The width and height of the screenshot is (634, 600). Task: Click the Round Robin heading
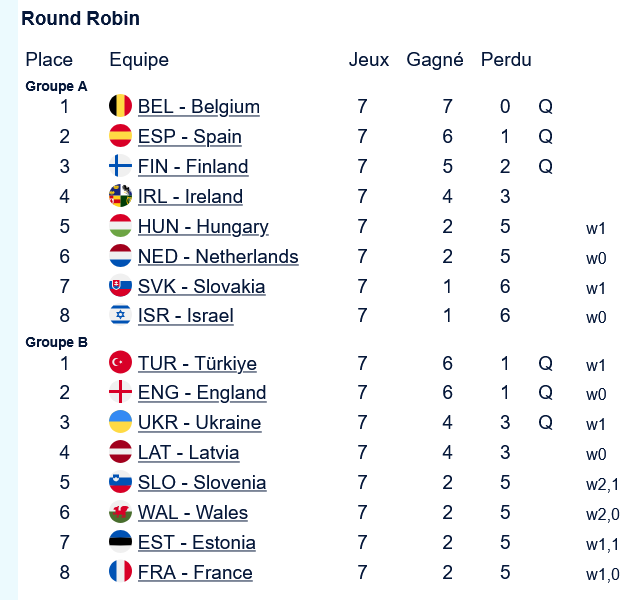tap(80, 18)
